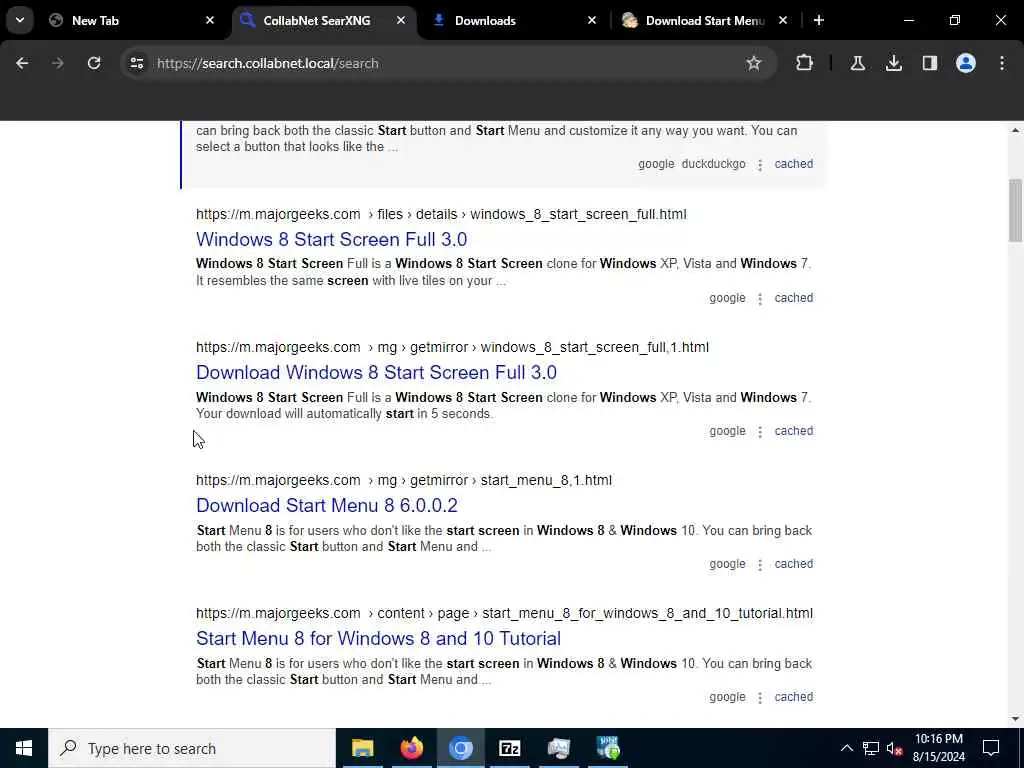Image resolution: width=1024 pixels, height=768 pixels.
Task: Show hidden system tray icons
Action: tap(846, 748)
